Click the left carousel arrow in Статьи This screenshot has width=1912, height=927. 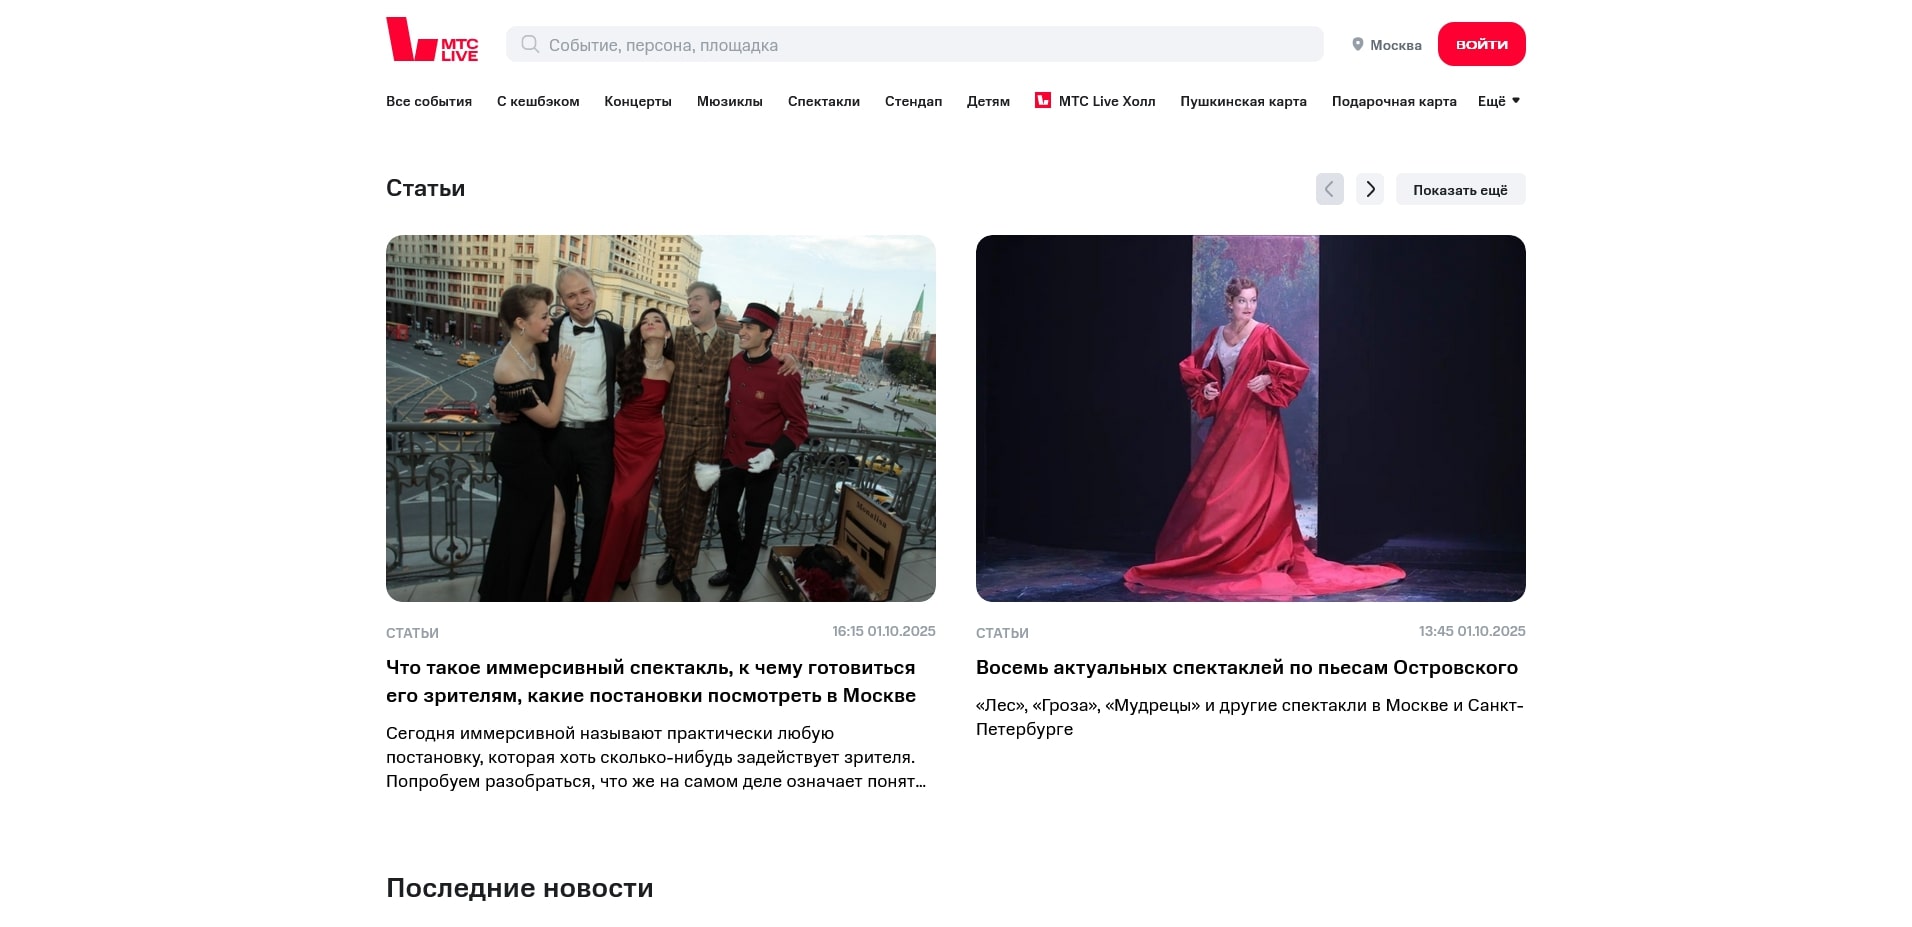(x=1329, y=189)
